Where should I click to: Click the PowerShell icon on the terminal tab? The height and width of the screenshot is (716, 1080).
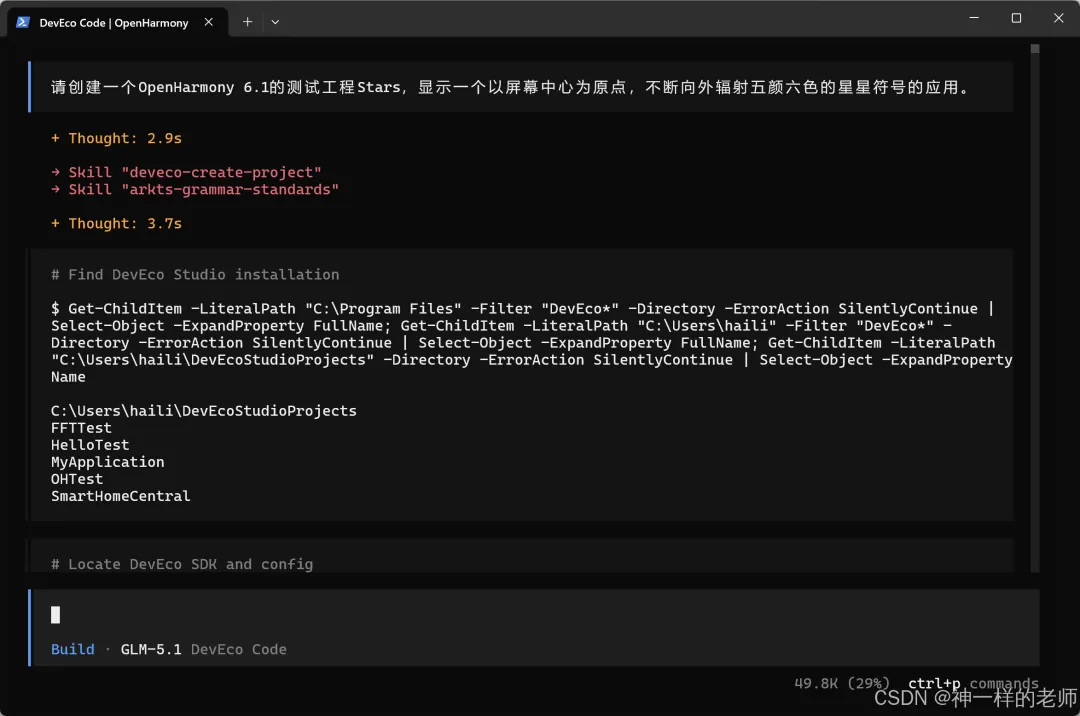pyautogui.click(x=23, y=22)
